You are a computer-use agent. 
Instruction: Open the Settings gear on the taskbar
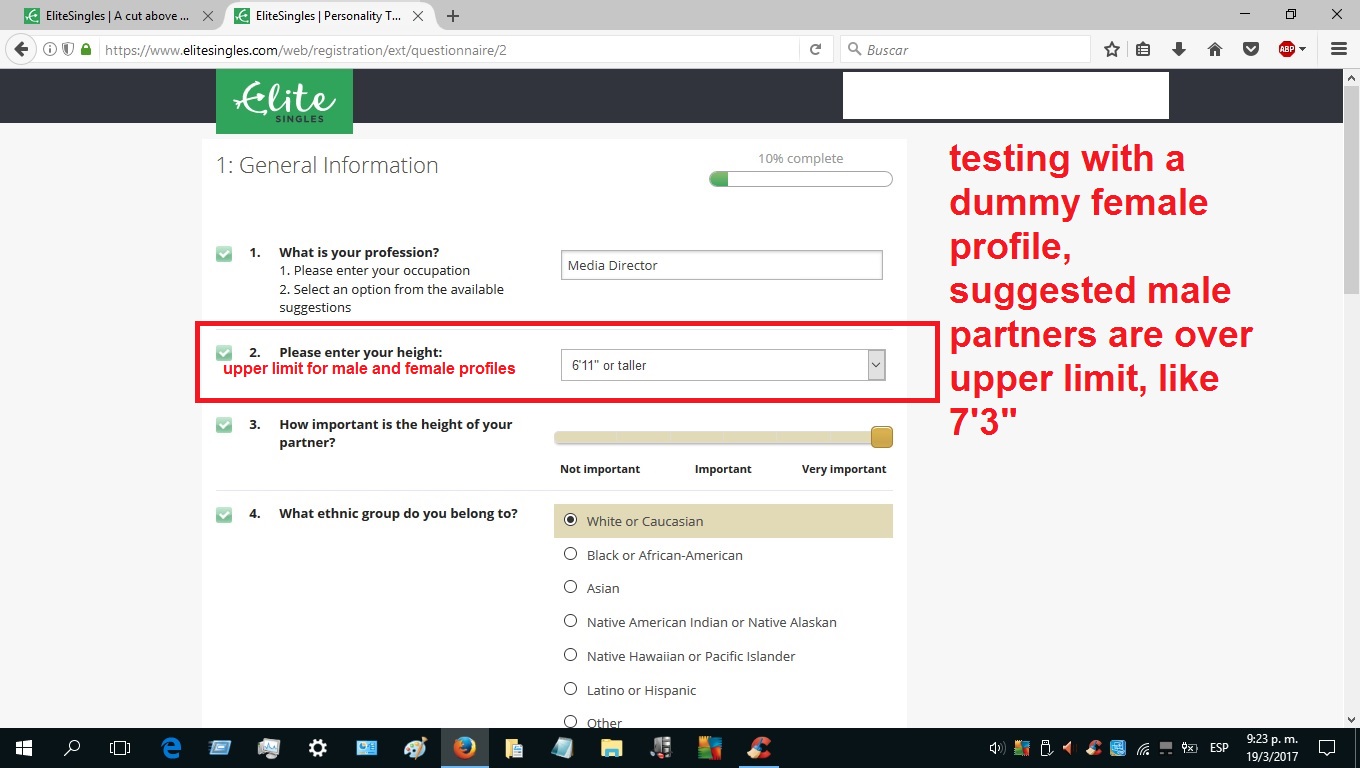click(x=317, y=748)
